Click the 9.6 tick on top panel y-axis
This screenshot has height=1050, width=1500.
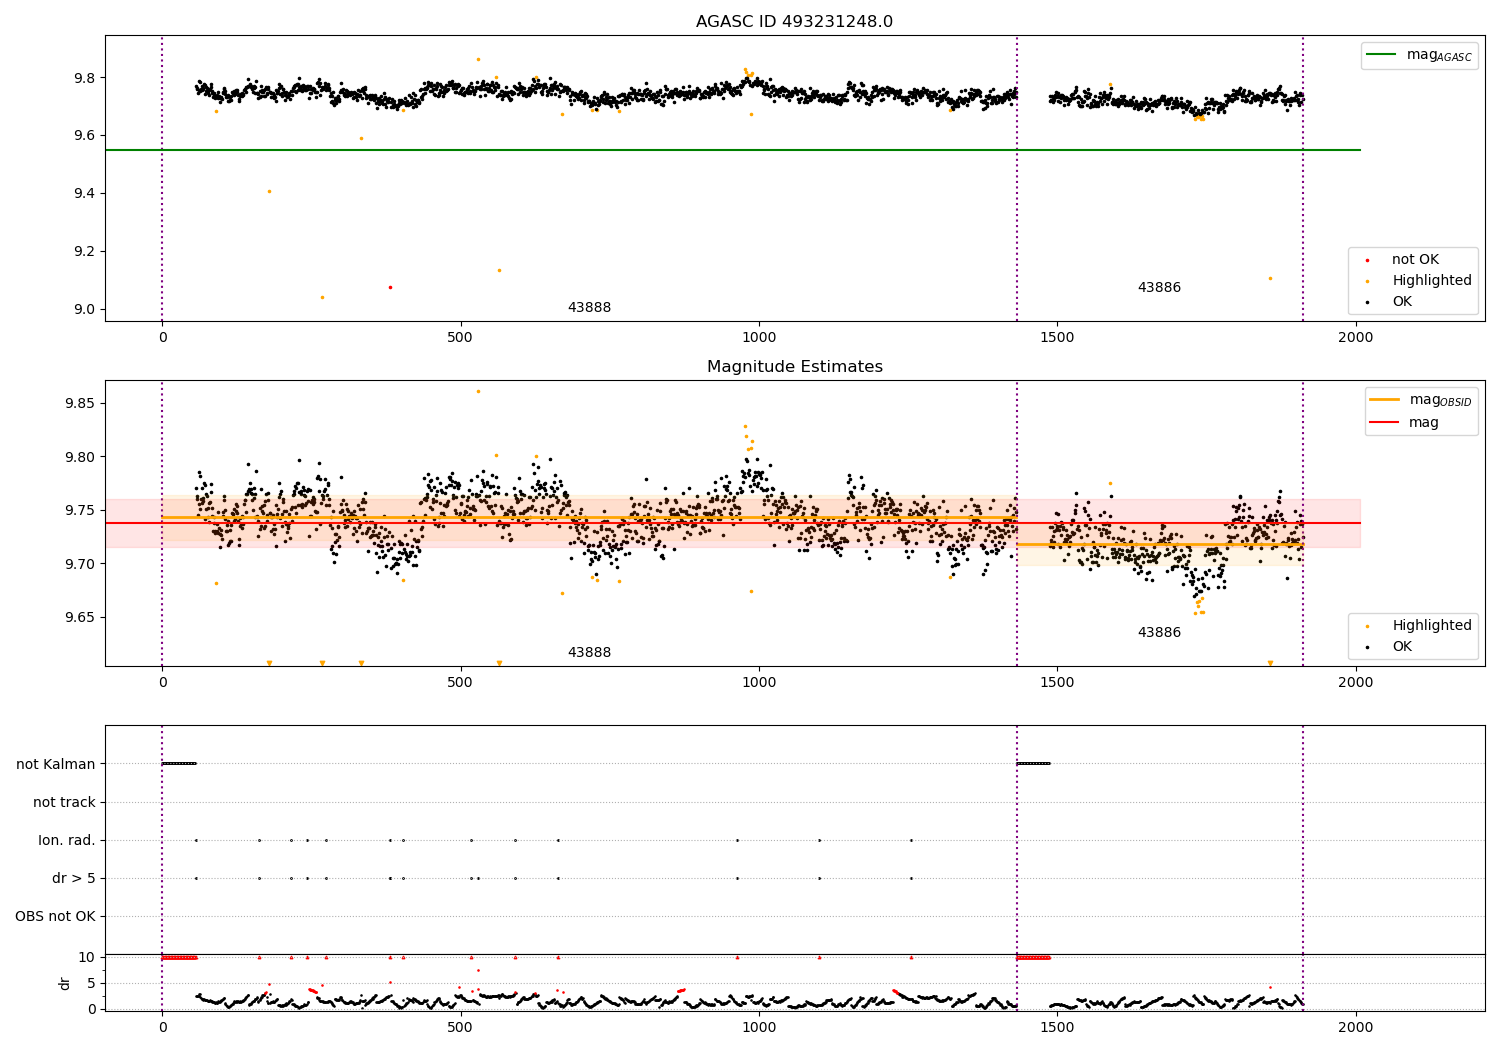point(85,136)
